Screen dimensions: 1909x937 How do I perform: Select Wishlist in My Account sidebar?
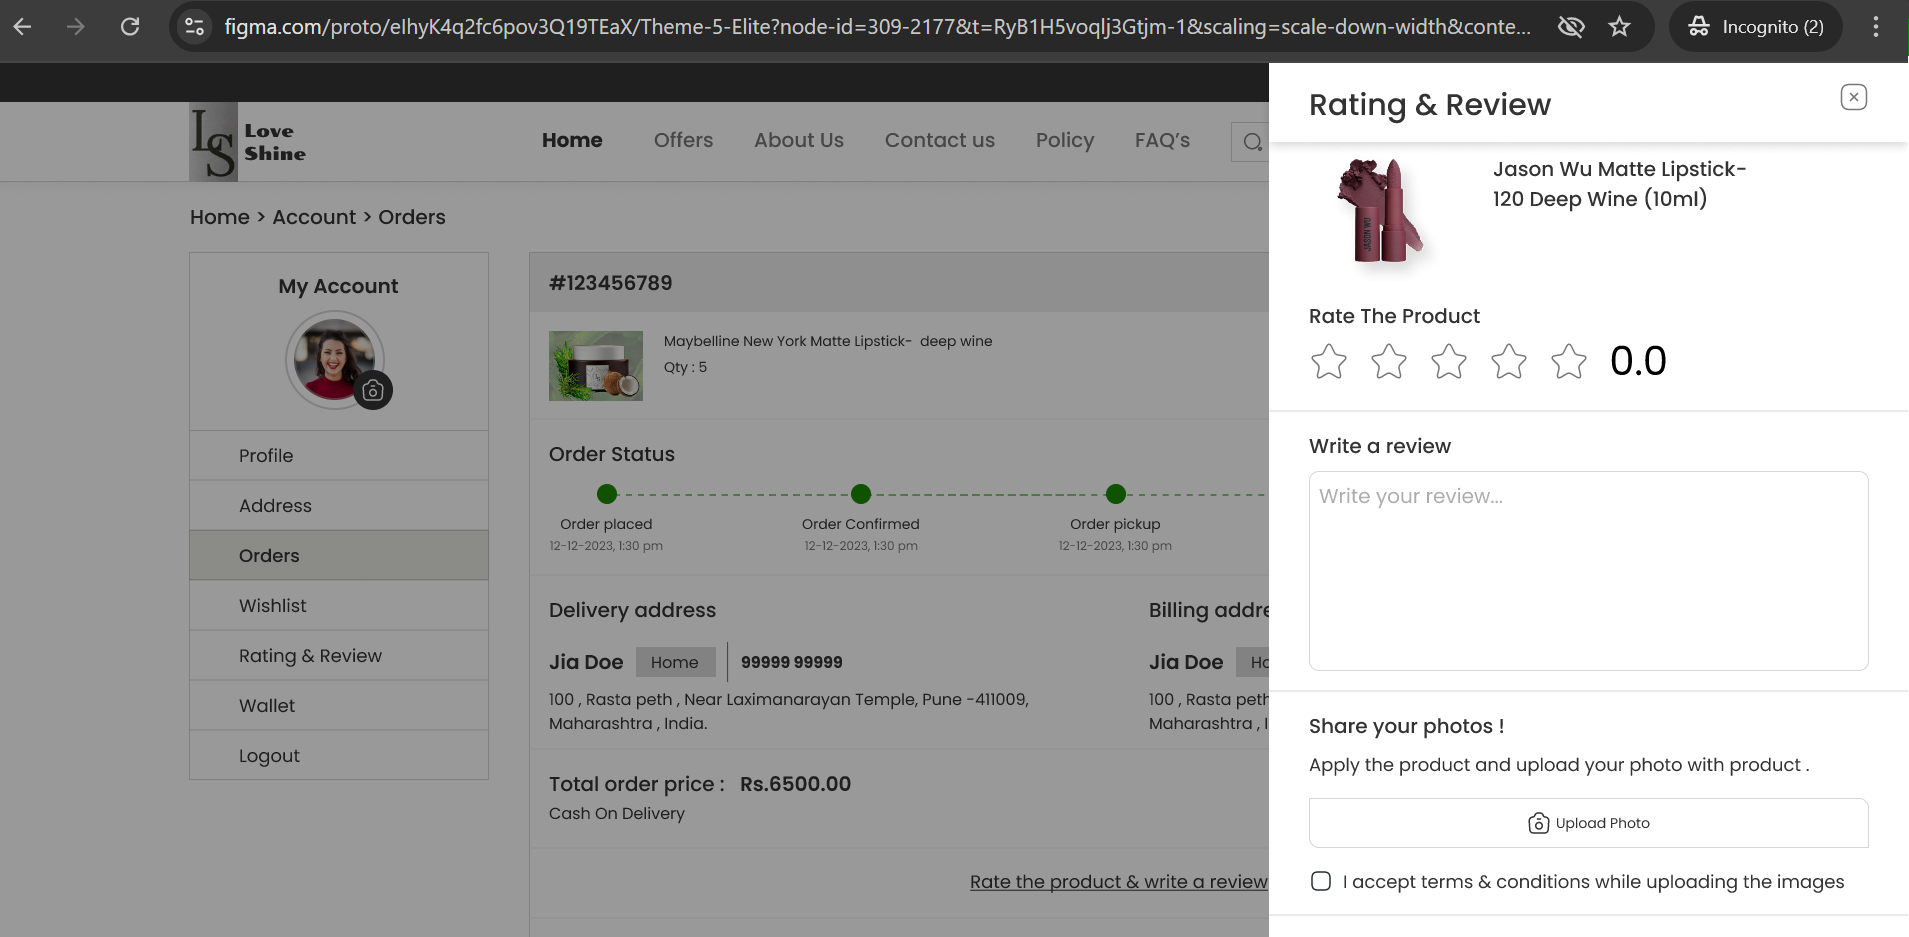[339, 606]
